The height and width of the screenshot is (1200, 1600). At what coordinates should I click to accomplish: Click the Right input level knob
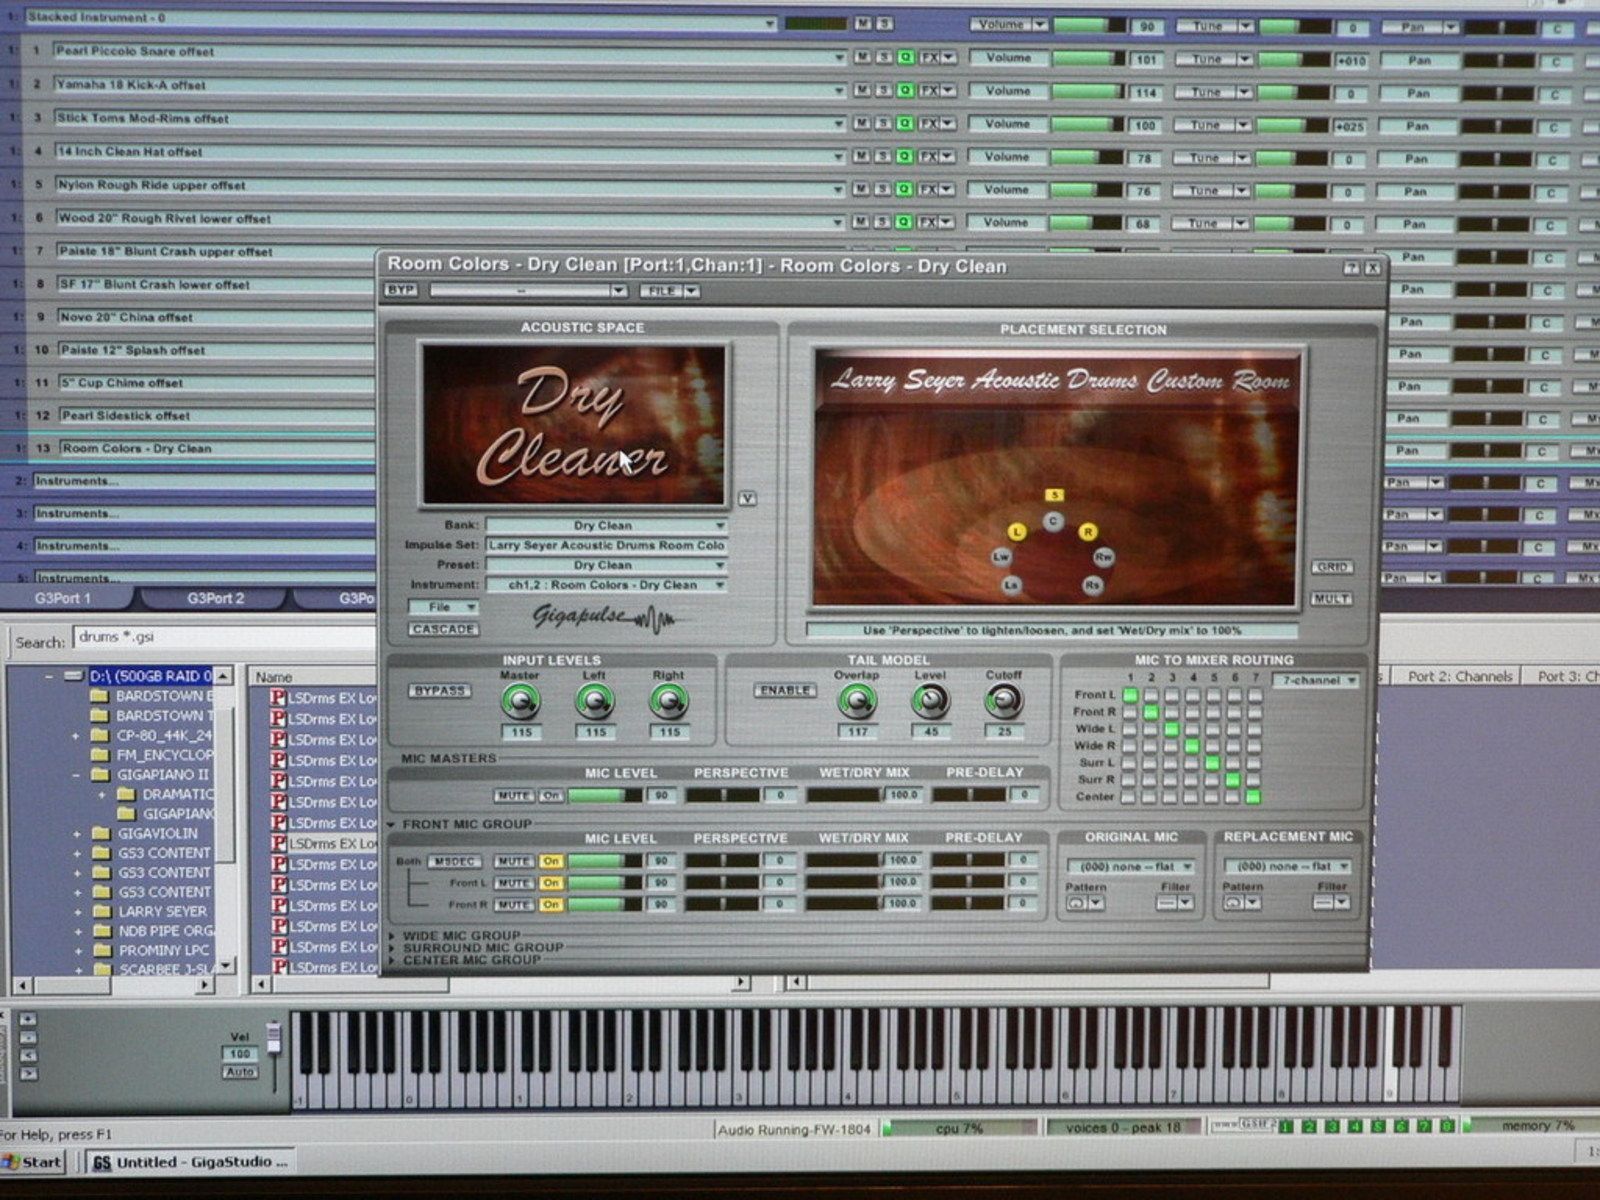click(x=668, y=702)
